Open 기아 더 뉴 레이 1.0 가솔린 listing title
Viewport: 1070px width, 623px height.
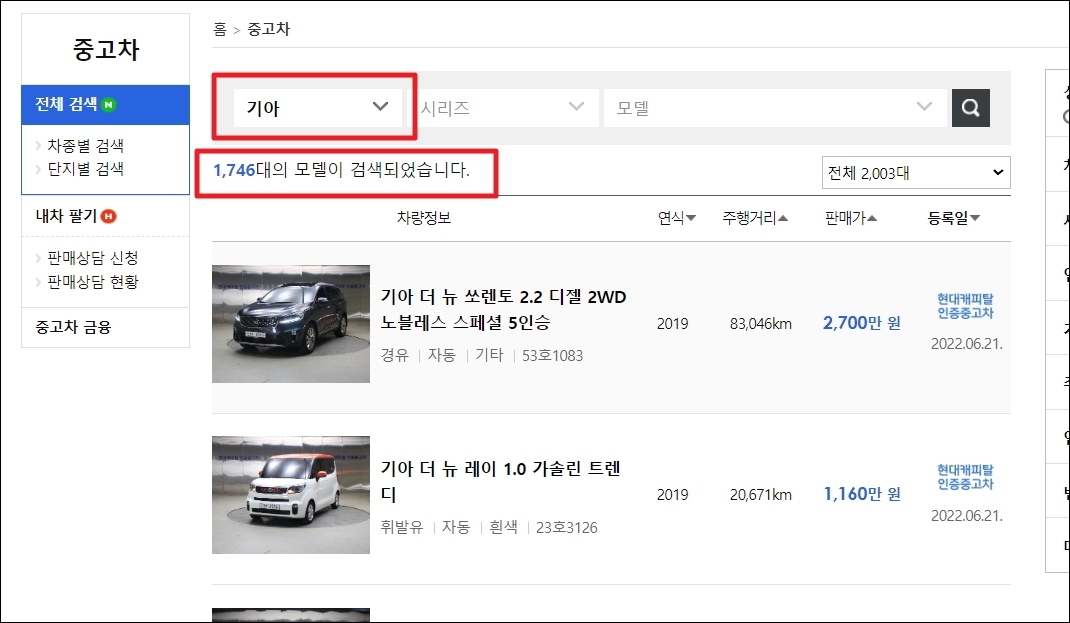(x=501, y=481)
